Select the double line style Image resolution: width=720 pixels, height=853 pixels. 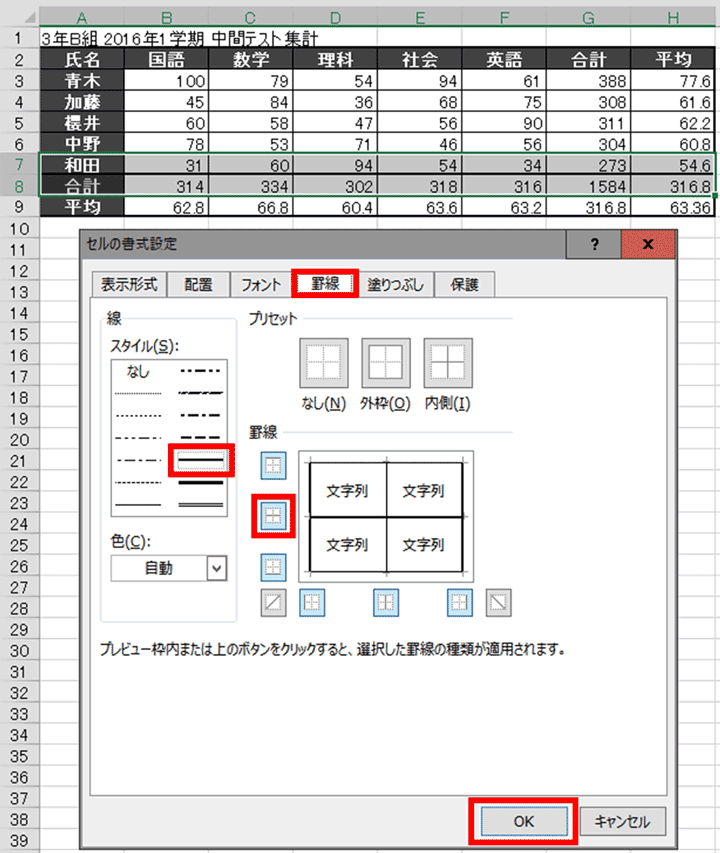pos(201,505)
